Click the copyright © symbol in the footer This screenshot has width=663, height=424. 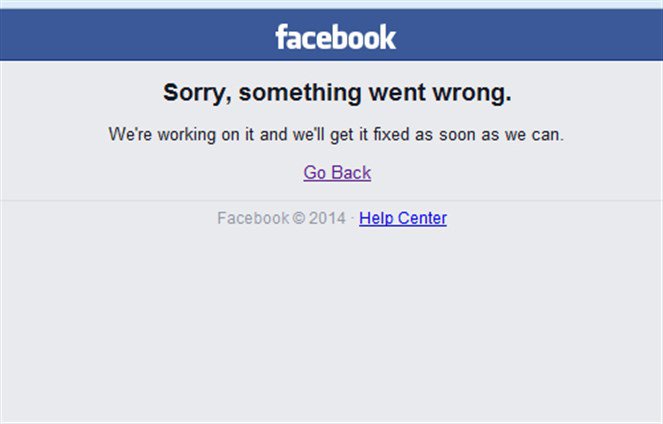coord(298,218)
